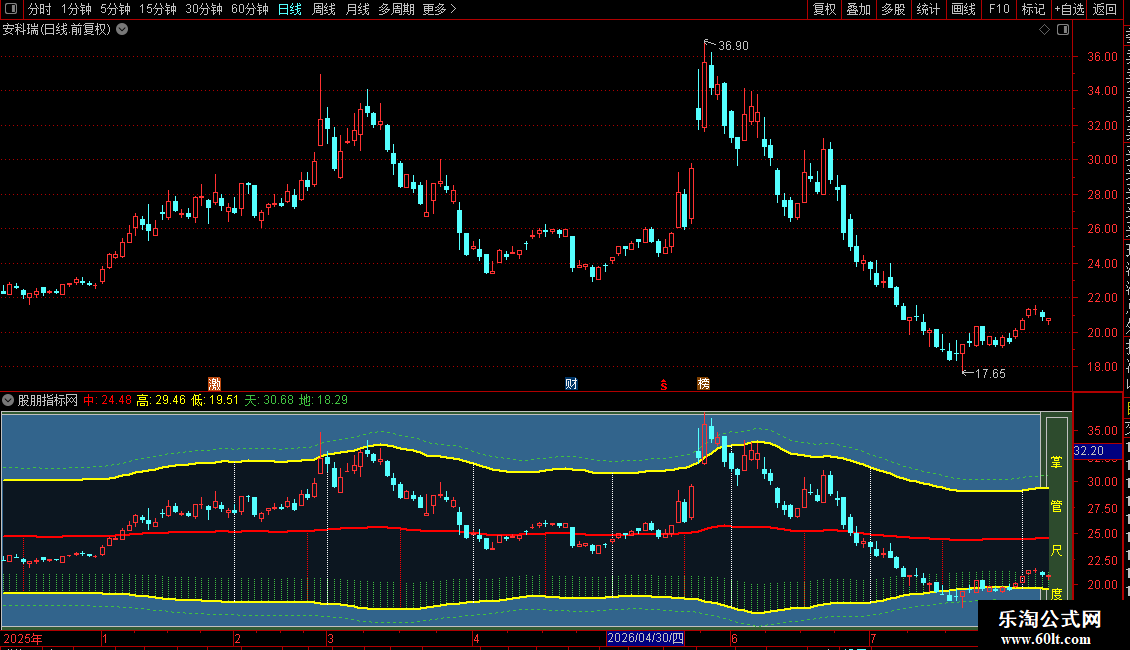Open indicator dropdown beside 股朋指标网
The image size is (1130, 650).
pos(8,400)
